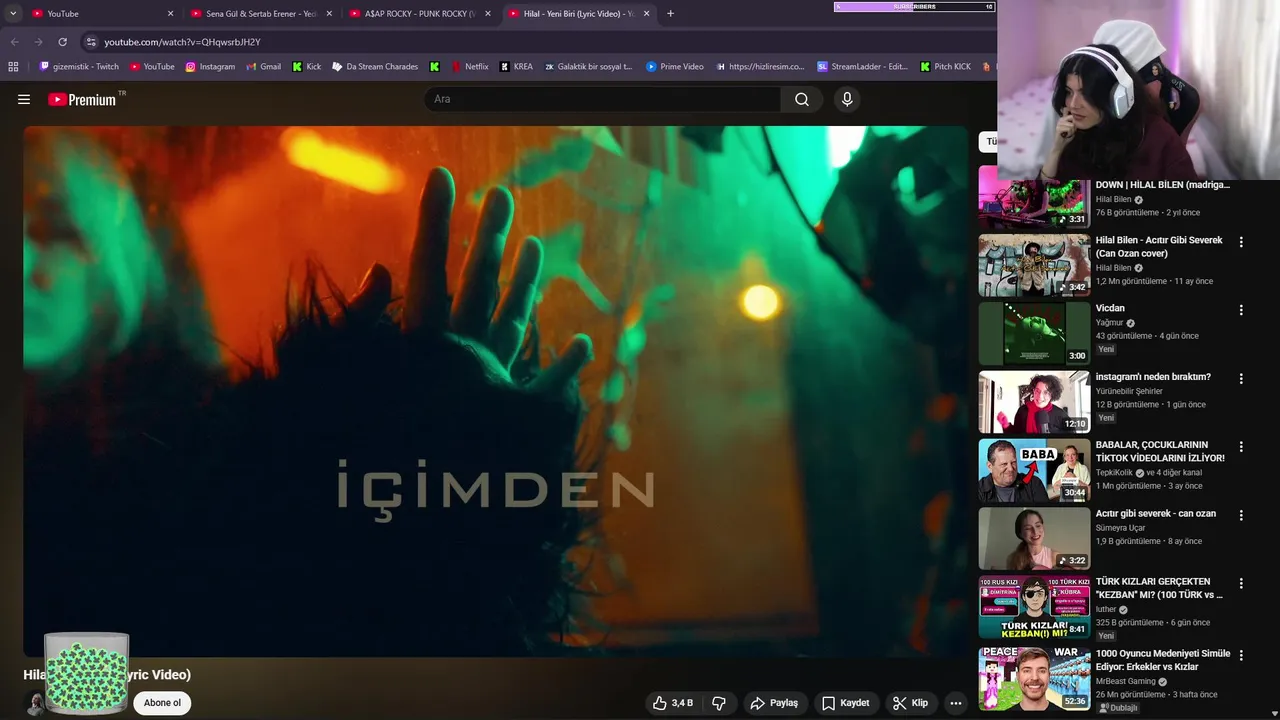This screenshot has width=1280, height=720.
Task: Open Pitch KICK bookmark
Action: click(x=944, y=67)
